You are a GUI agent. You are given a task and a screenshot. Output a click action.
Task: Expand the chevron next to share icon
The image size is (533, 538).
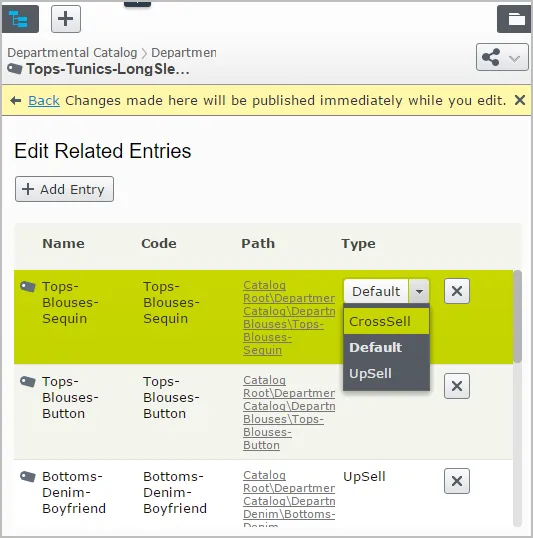pyautogui.click(x=514, y=58)
